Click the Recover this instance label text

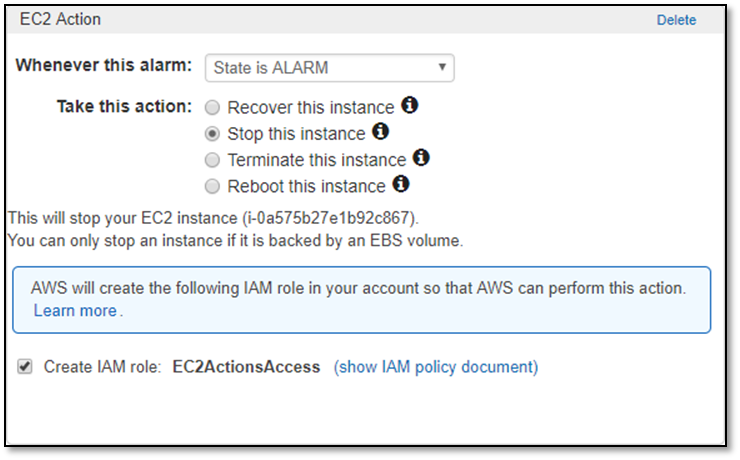click(311, 108)
